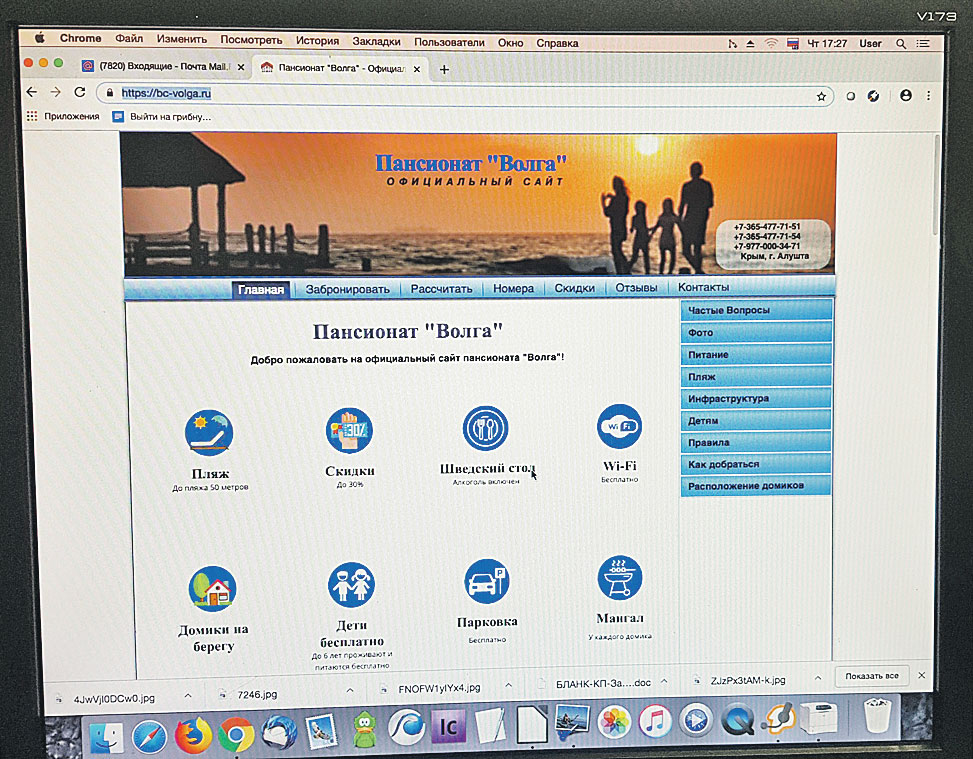The width and height of the screenshot is (973, 759).
Task: Open the 7246.jpg download chevron menu
Action: 350,690
